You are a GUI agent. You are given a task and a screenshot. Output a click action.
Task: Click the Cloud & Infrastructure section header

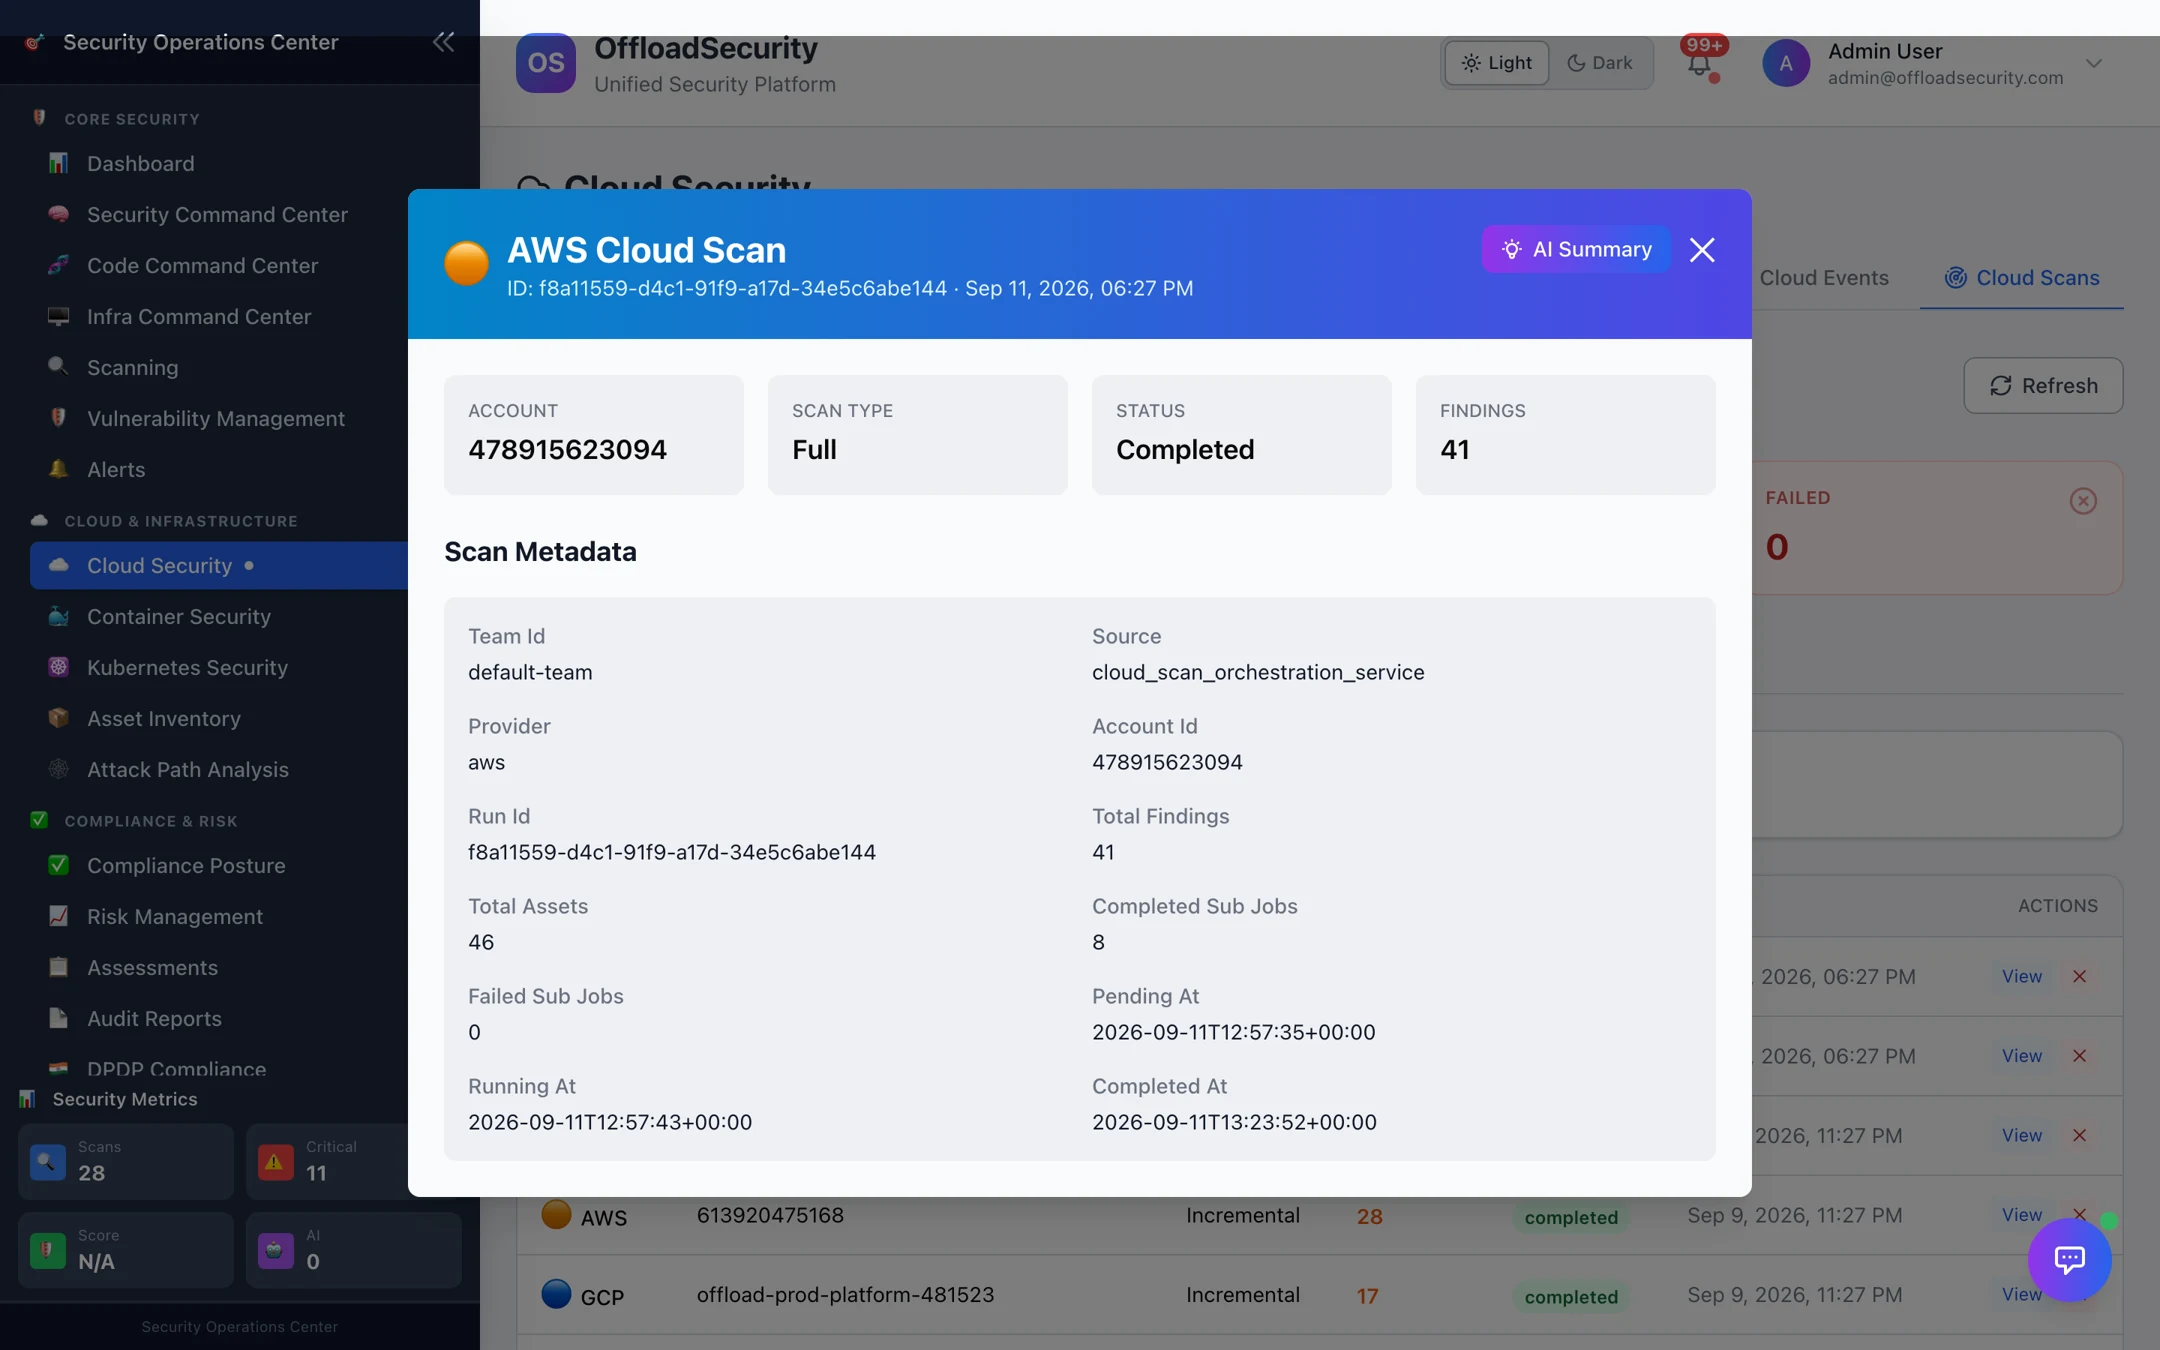pos(181,521)
